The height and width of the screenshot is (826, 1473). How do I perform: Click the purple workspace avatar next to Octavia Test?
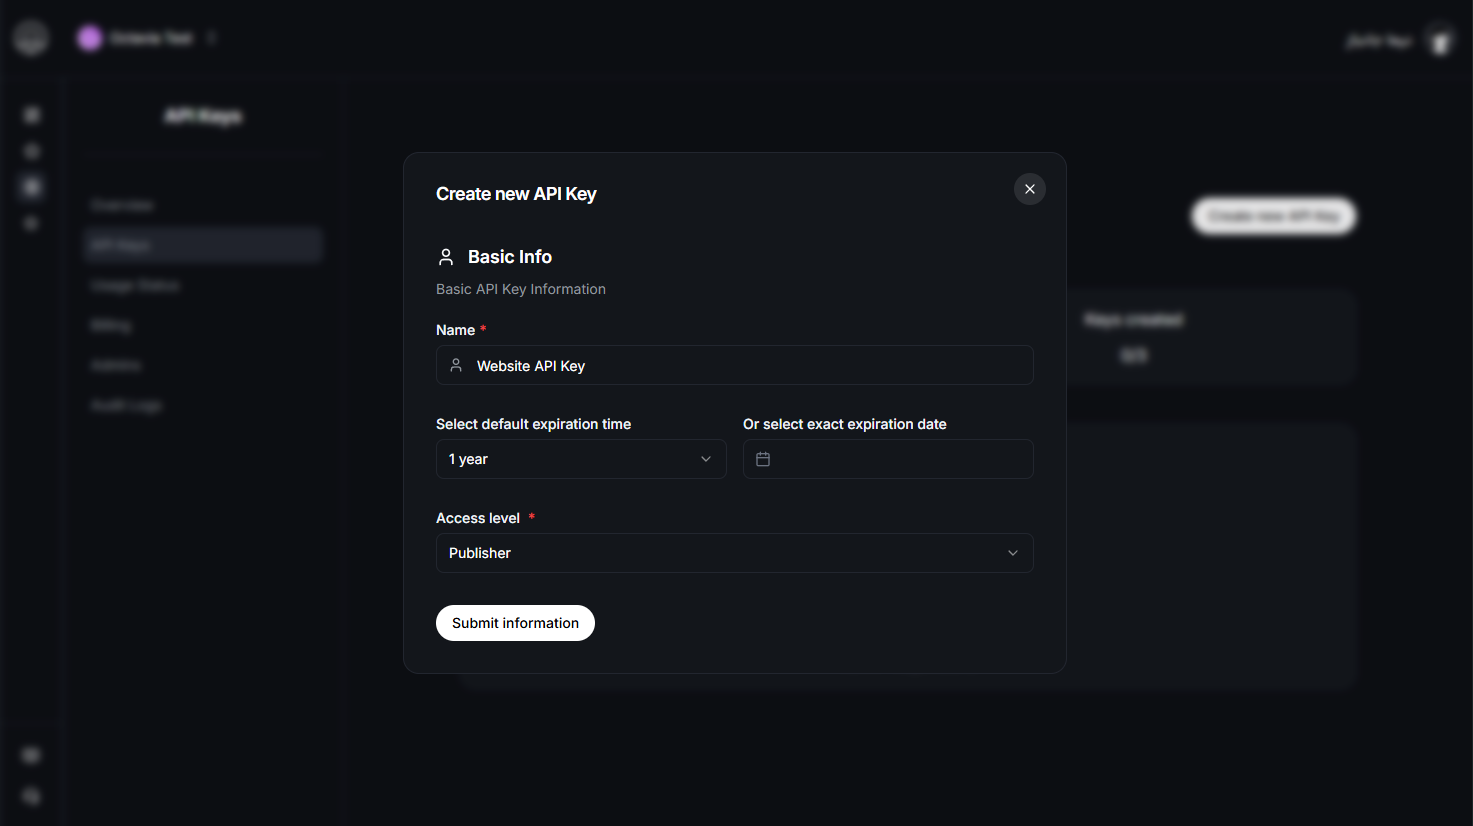90,37
